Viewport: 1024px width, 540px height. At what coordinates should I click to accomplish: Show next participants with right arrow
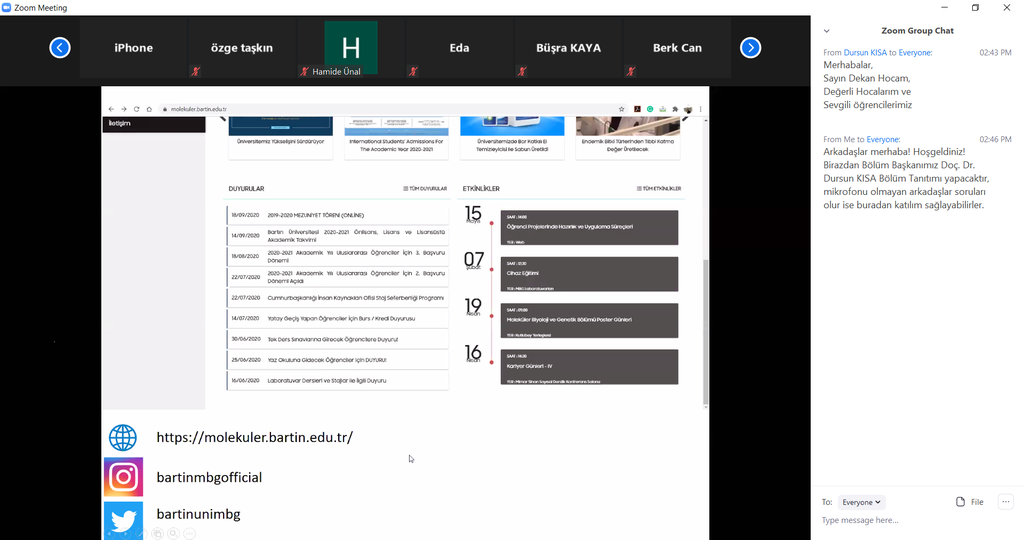[x=750, y=47]
